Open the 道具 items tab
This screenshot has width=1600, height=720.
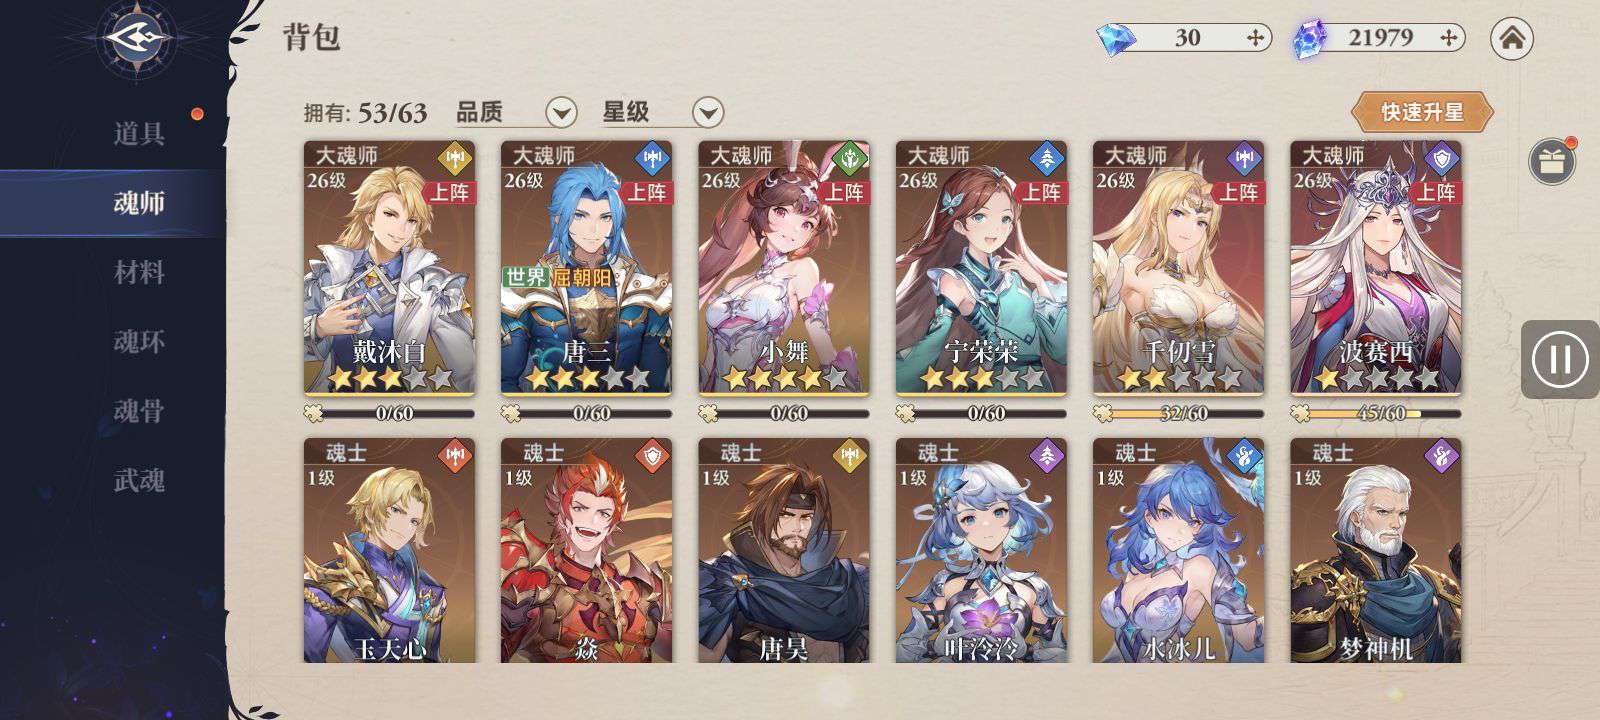click(139, 134)
